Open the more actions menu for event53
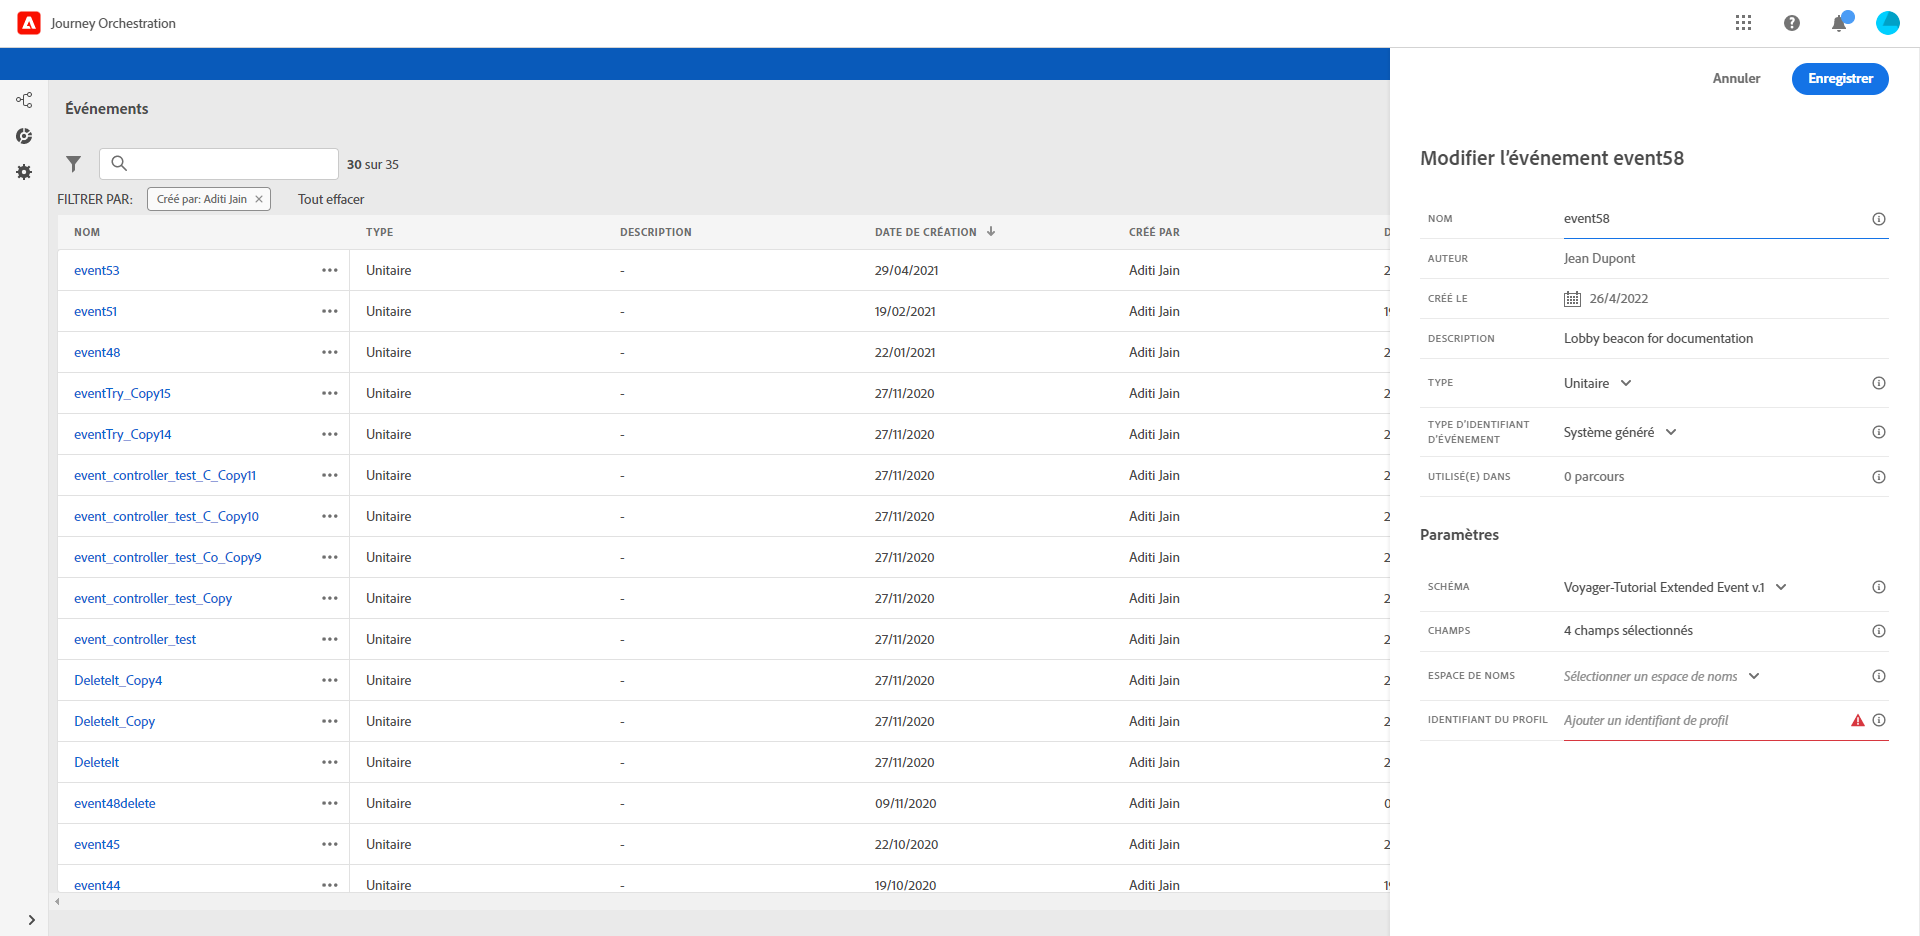This screenshot has height=936, width=1920. coord(329,270)
